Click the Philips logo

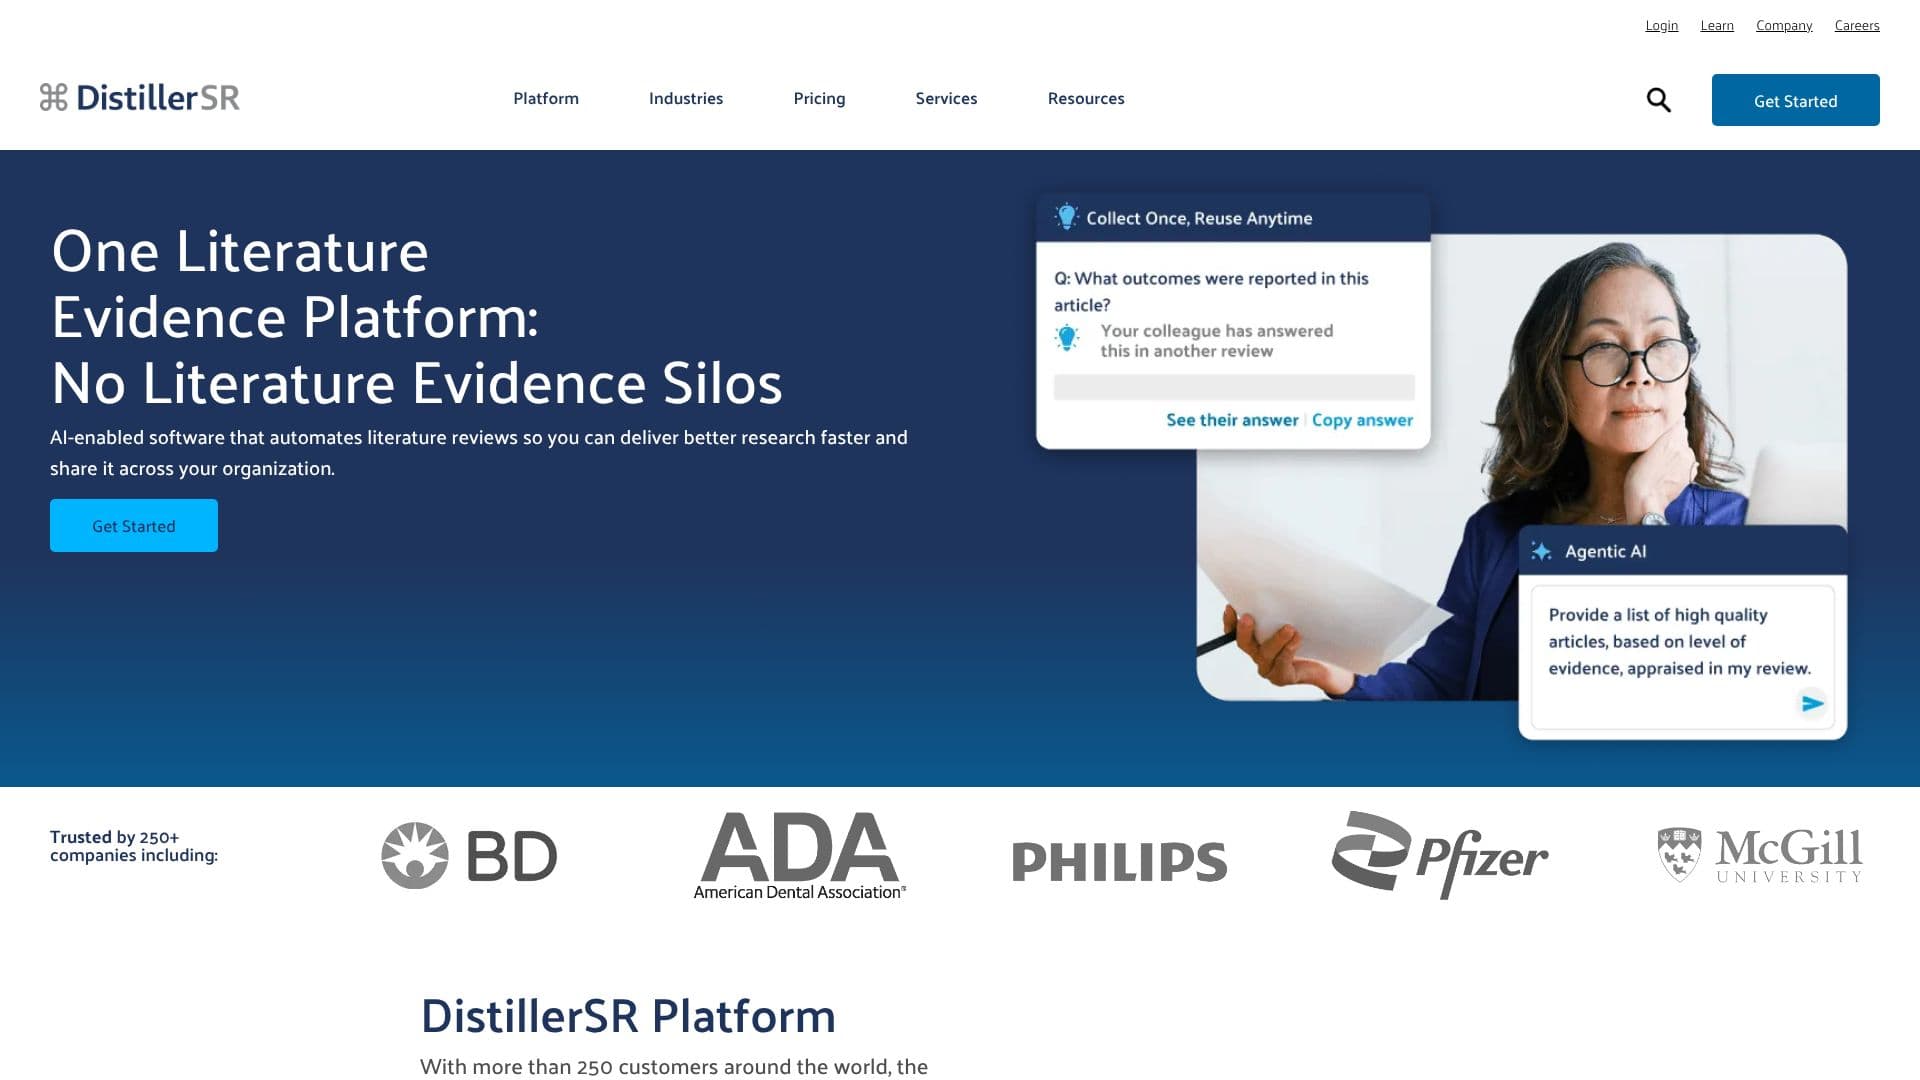(x=1119, y=862)
